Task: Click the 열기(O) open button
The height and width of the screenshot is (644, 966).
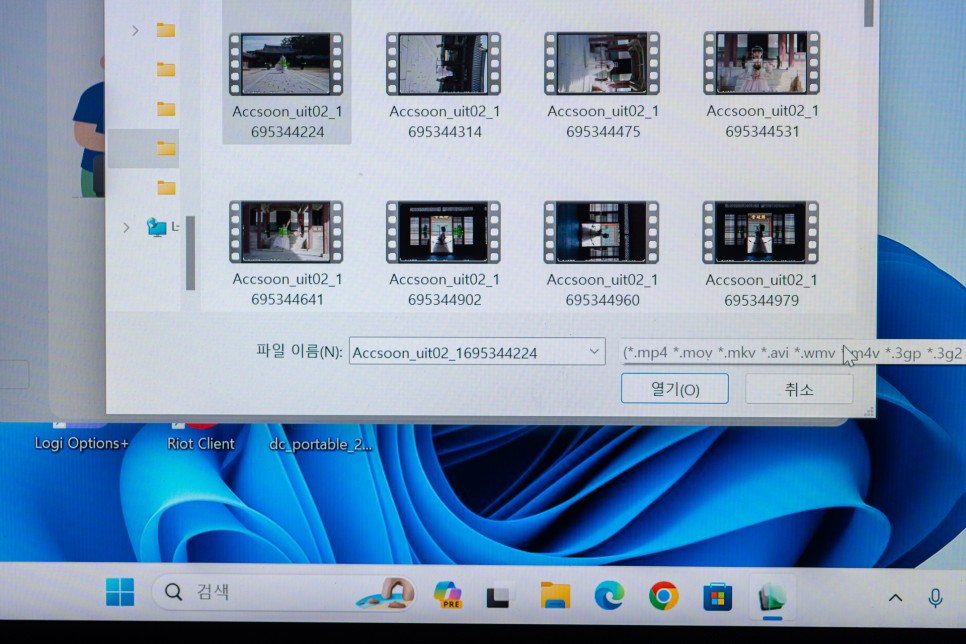Action: point(675,389)
